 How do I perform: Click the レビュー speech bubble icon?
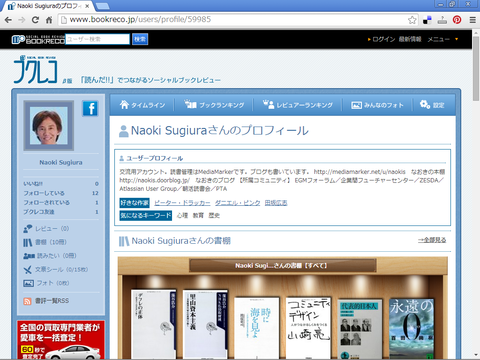click(x=28, y=229)
